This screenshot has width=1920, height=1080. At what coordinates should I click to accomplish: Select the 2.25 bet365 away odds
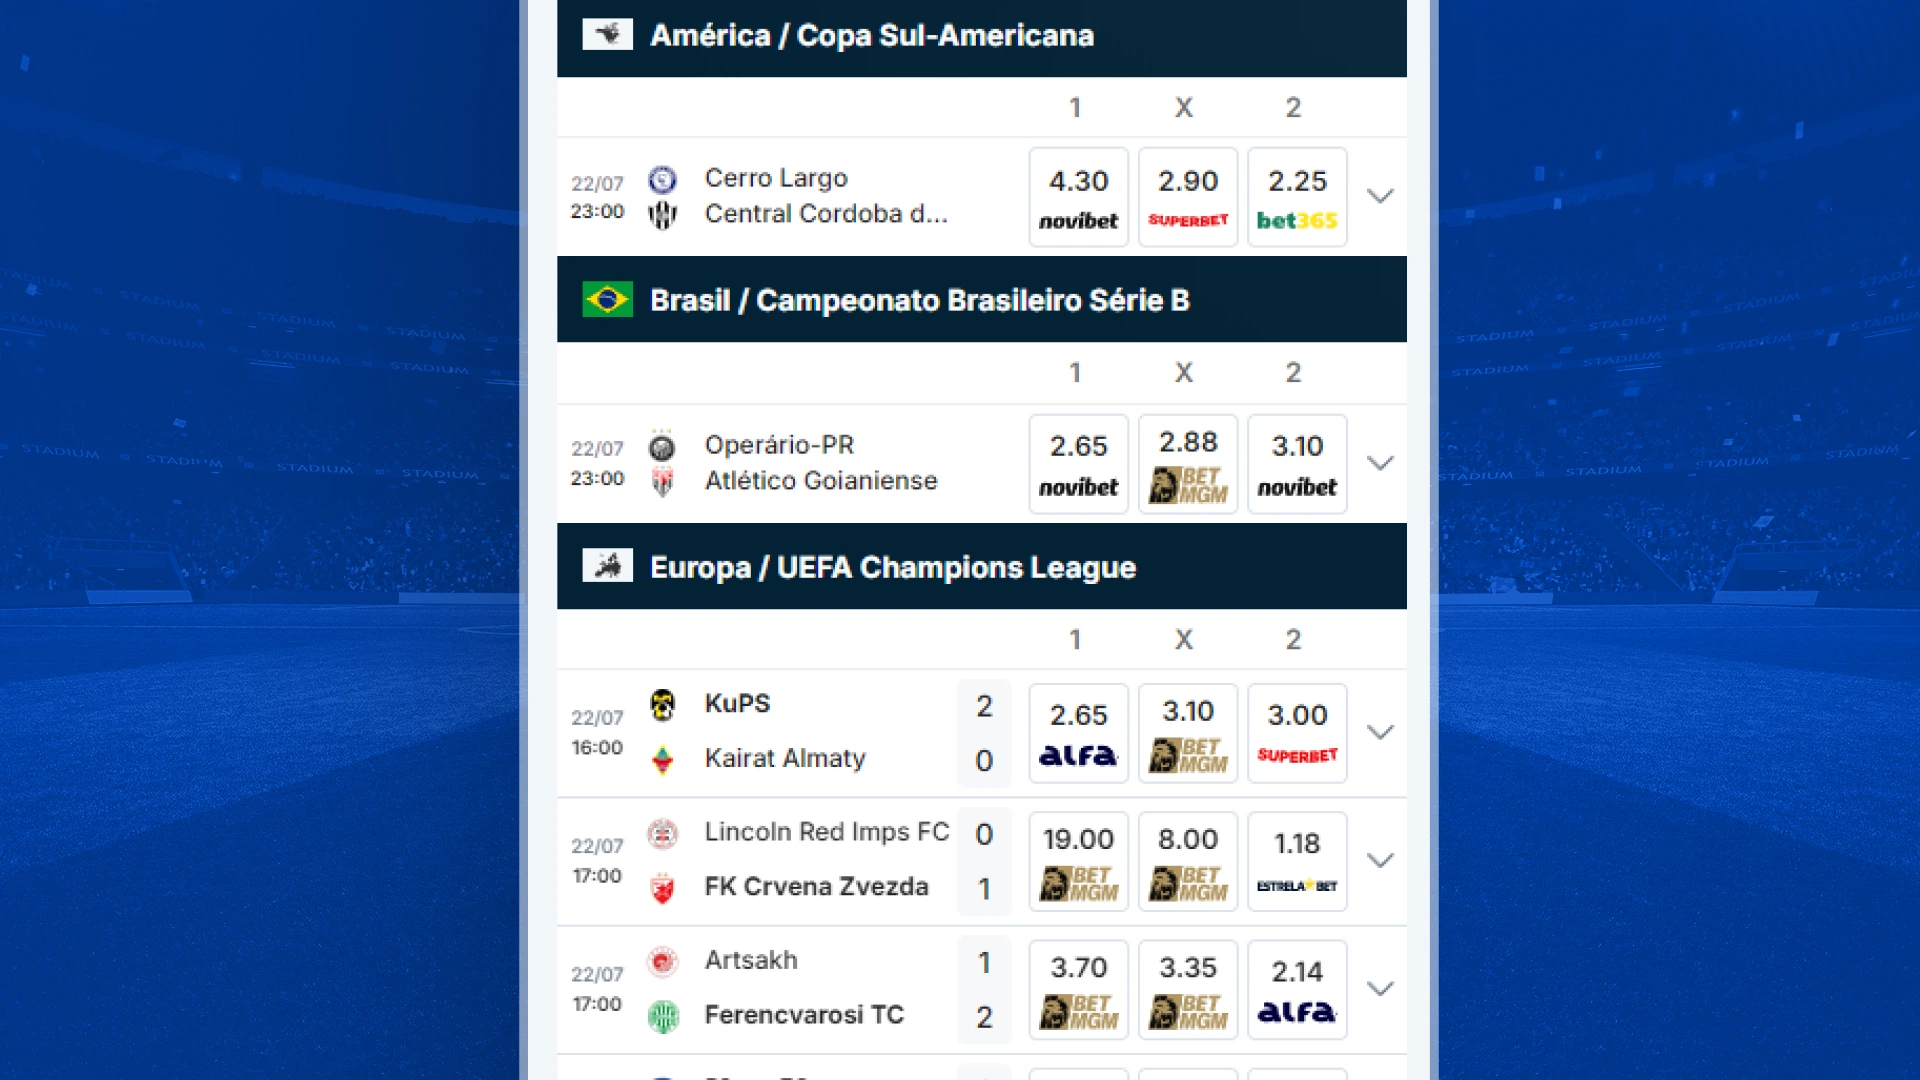pyautogui.click(x=1297, y=197)
